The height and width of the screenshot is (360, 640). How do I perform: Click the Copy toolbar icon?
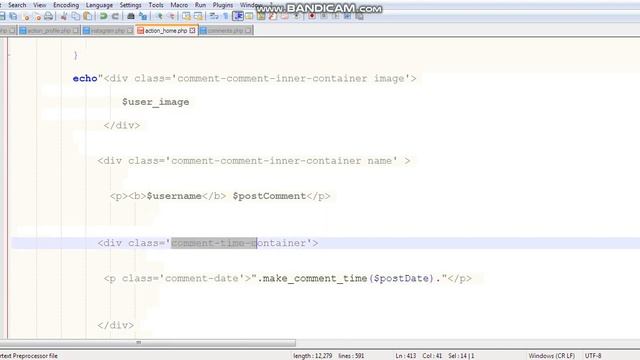[76, 16]
